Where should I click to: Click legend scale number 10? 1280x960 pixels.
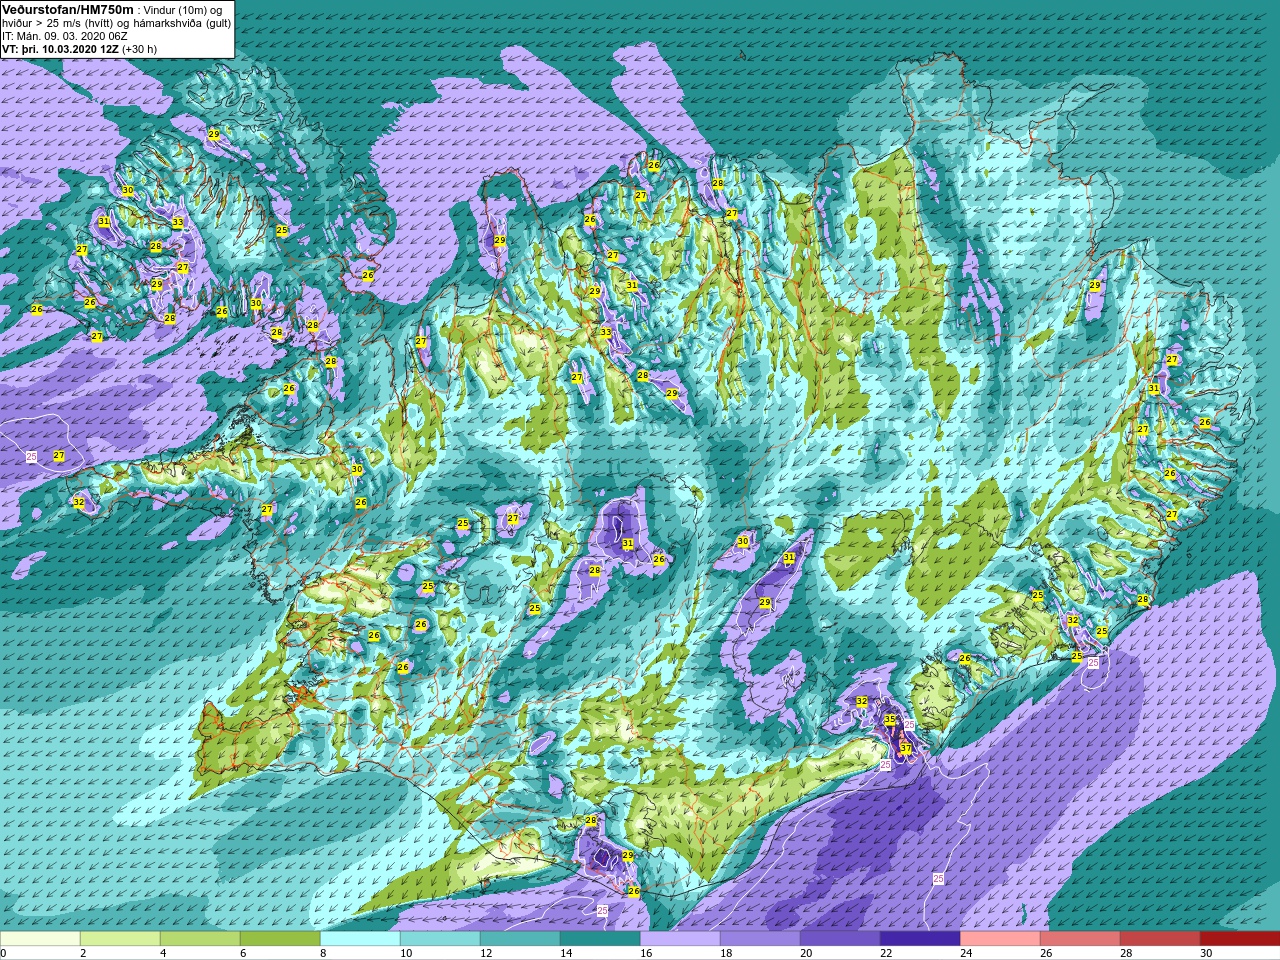[x=406, y=953]
